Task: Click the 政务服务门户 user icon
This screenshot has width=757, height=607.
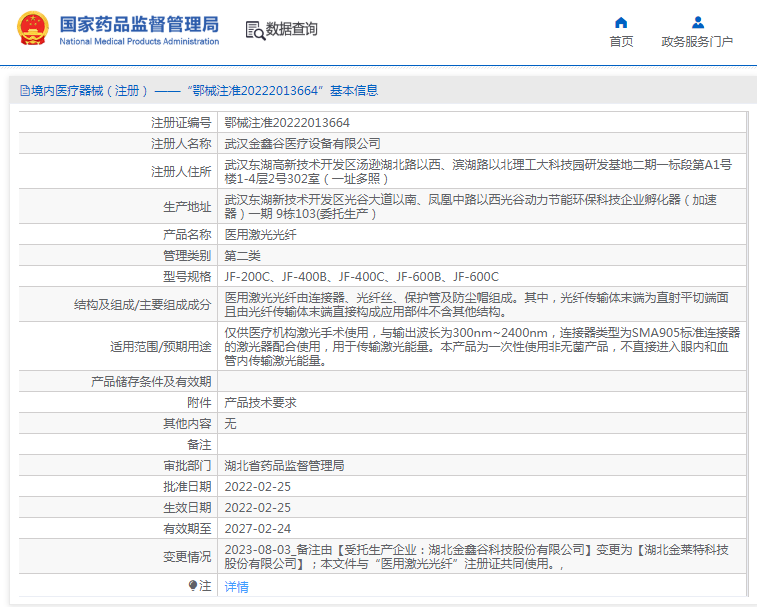Action: click(x=698, y=22)
